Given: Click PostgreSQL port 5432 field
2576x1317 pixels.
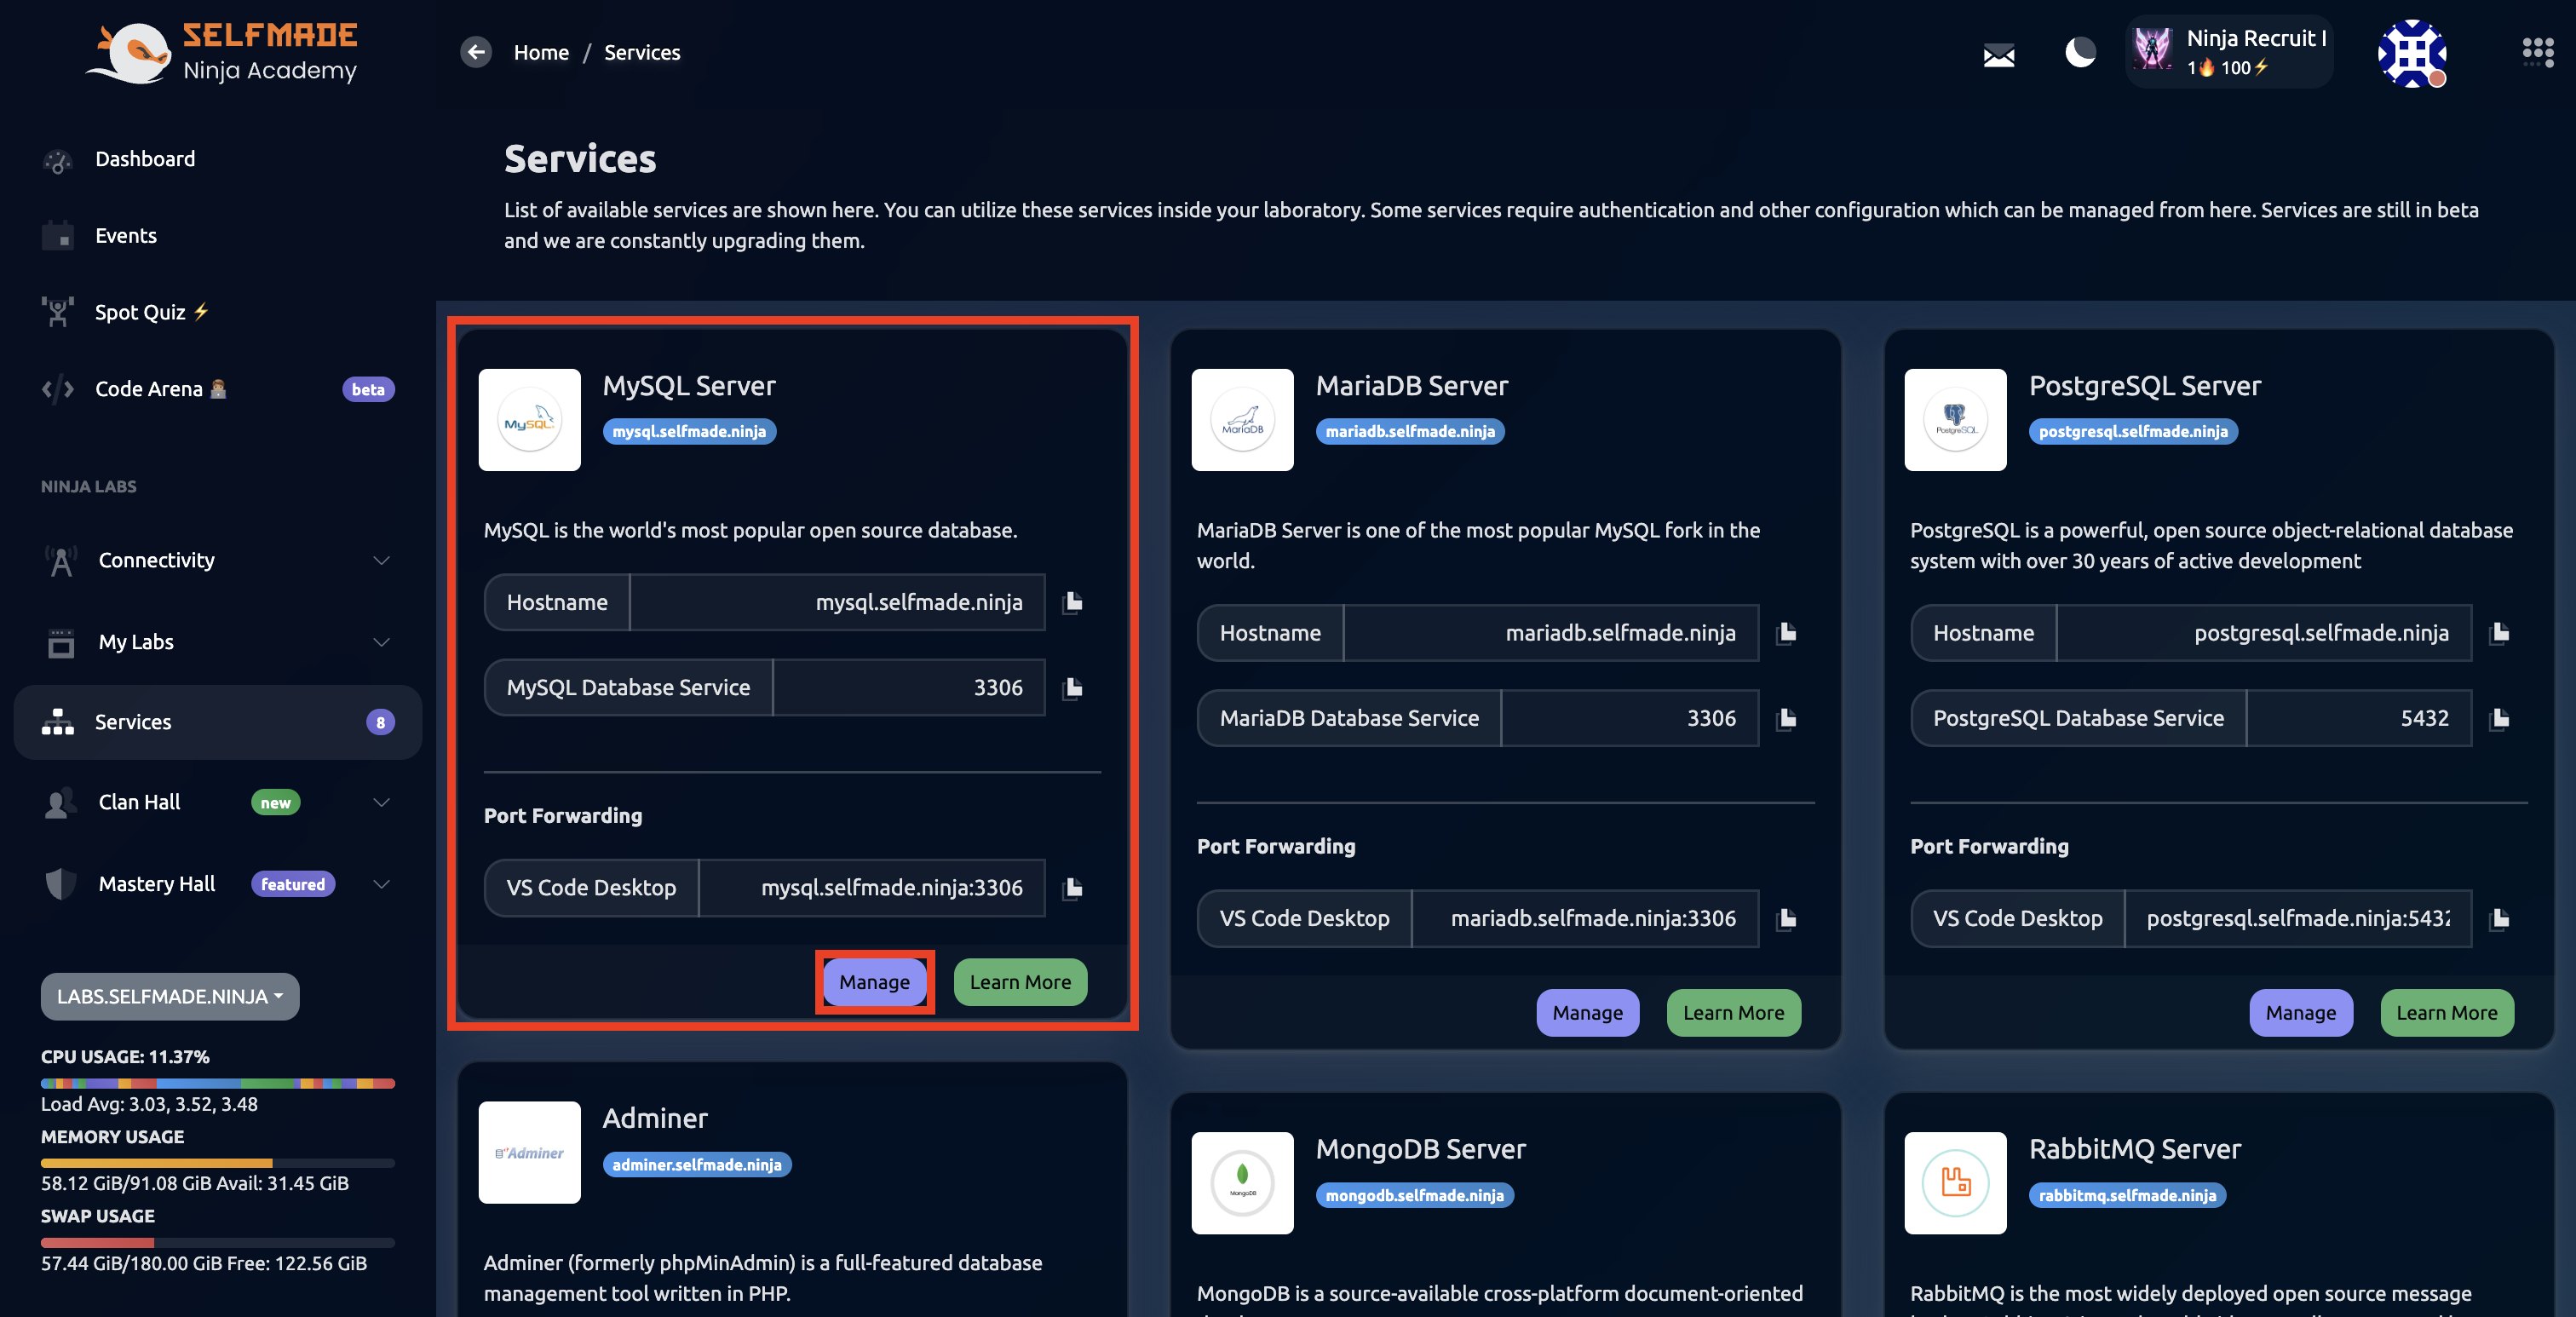Looking at the screenshot, I should [x=2359, y=719].
